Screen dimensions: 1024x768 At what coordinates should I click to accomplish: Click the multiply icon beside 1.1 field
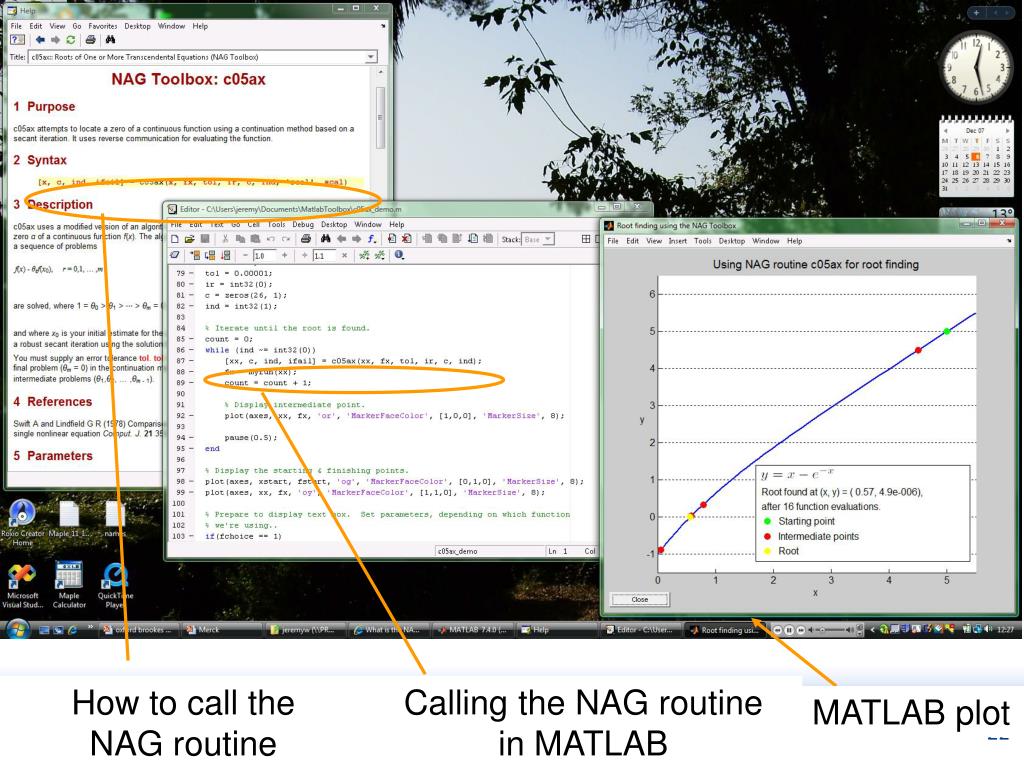coord(344,255)
